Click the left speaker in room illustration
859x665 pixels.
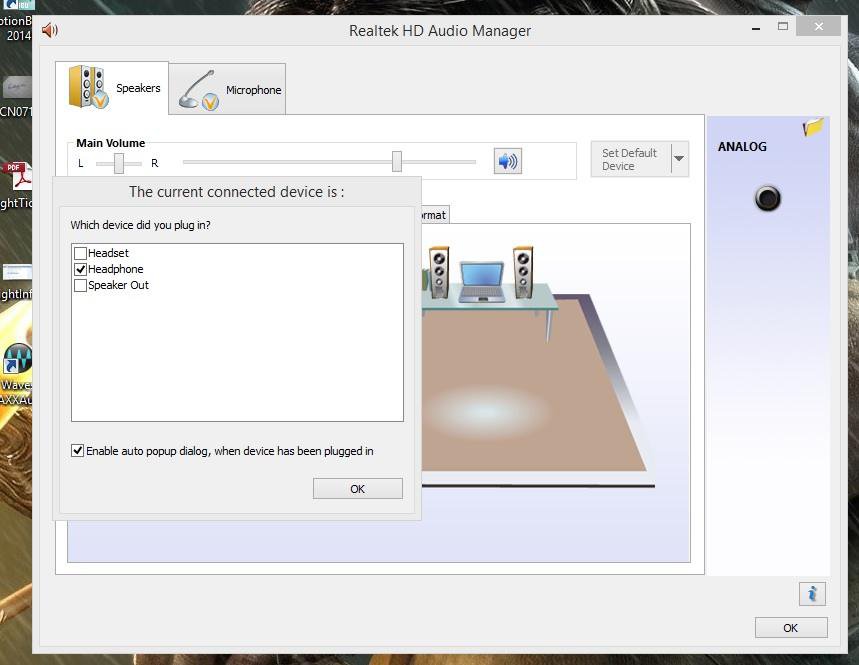click(x=439, y=272)
